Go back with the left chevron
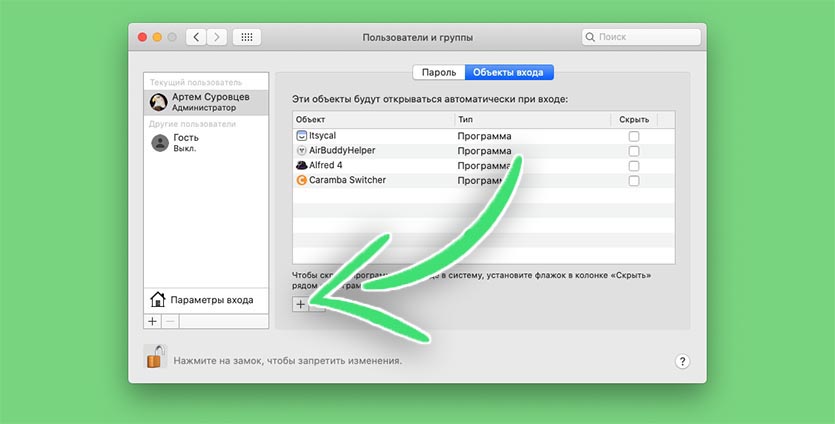835x424 pixels. [196, 37]
